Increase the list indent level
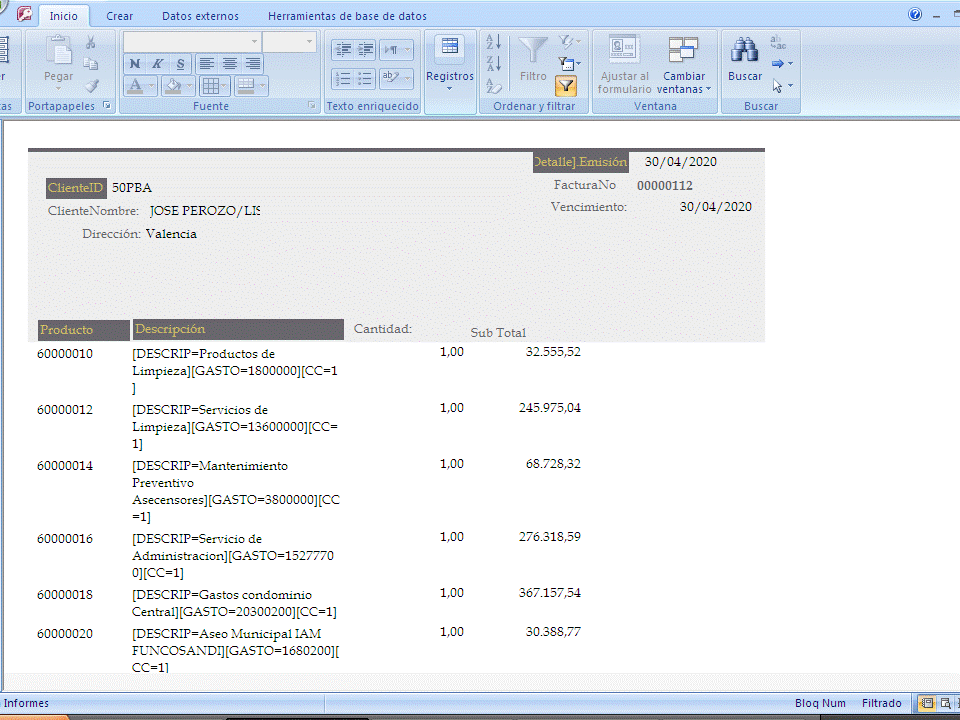 (x=366, y=50)
